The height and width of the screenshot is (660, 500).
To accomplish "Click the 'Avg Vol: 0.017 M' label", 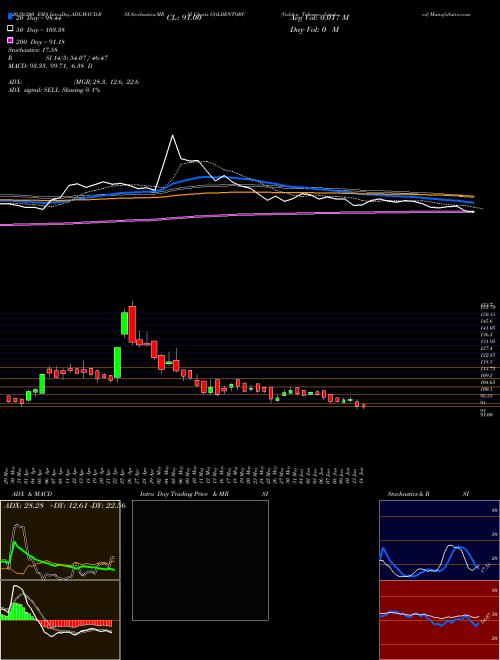I will pyautogui.click(x=319, y=18).
